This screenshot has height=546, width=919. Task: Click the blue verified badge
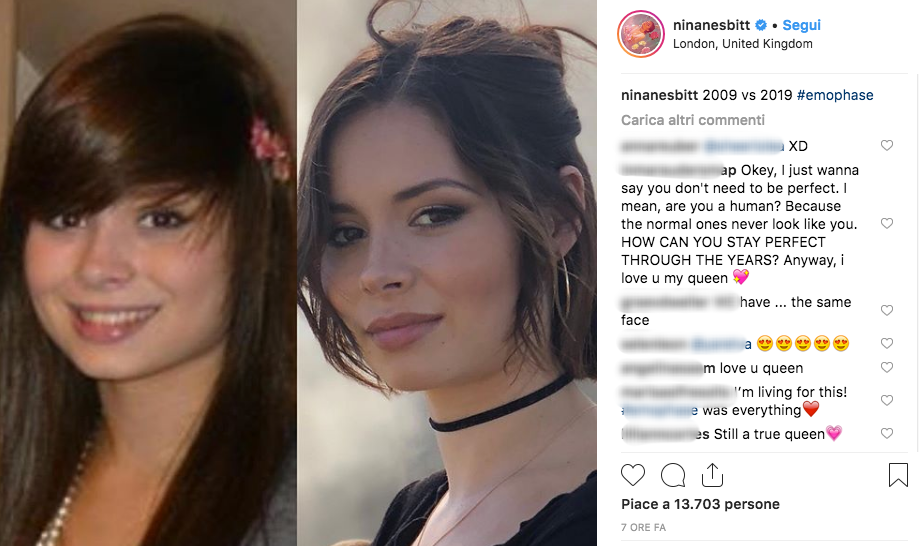pyautogui.click(x=761, y=25)
